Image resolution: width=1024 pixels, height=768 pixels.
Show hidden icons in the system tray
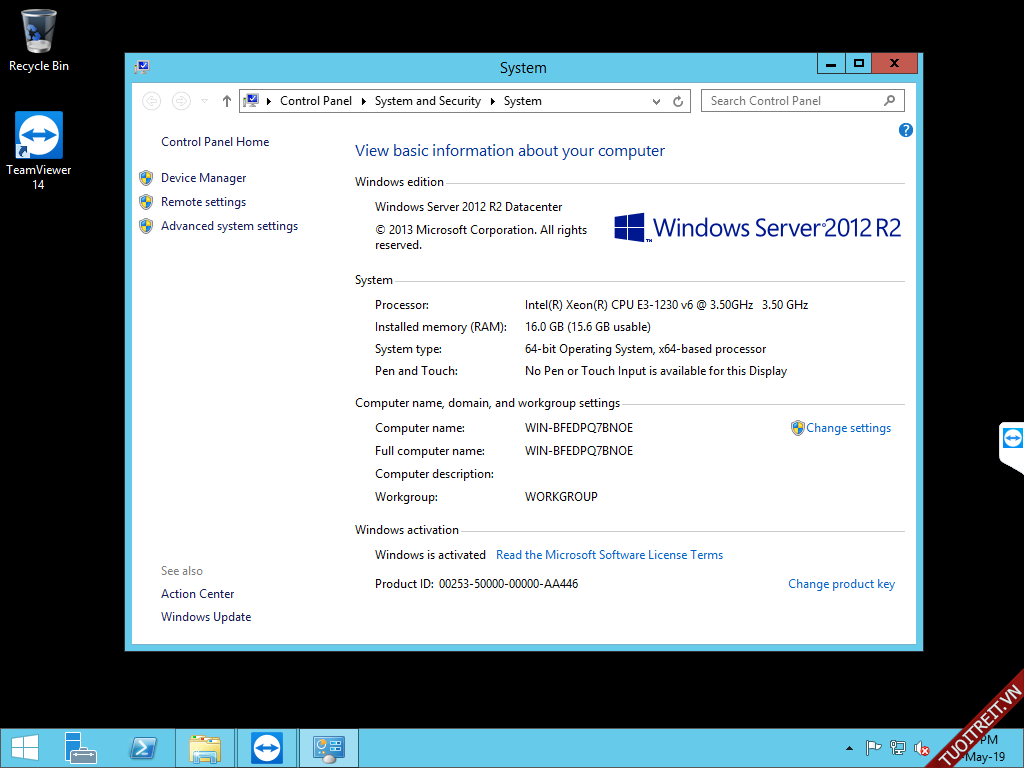(849, 747)
